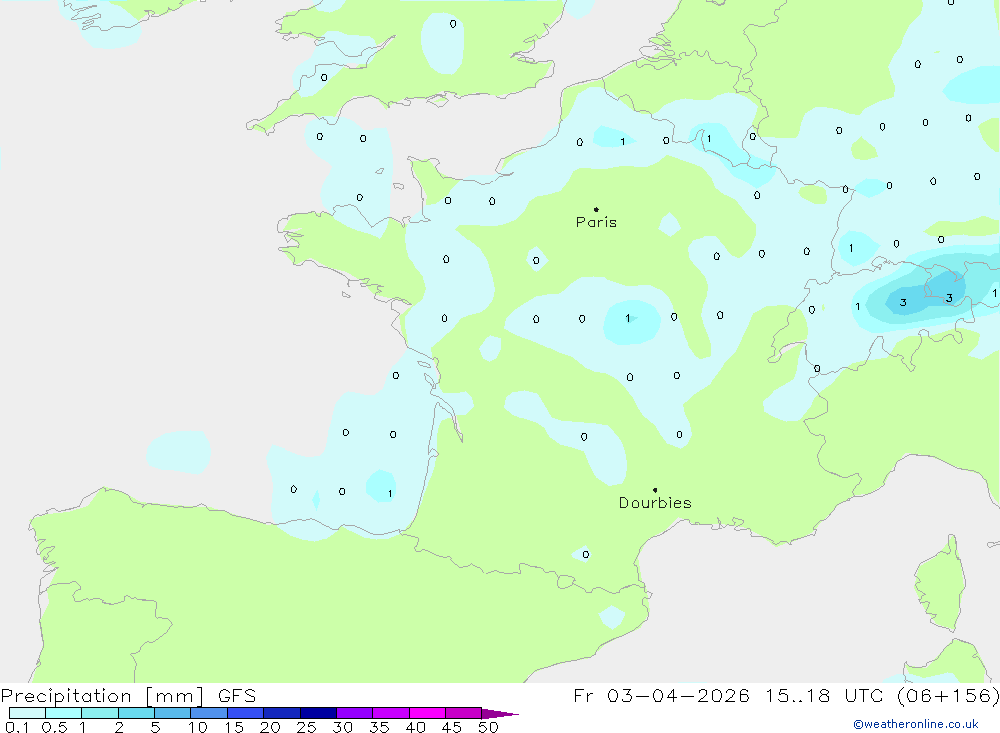1000x733 pixels.
Task: Click the legend scale label '25'
Action: 306,727
